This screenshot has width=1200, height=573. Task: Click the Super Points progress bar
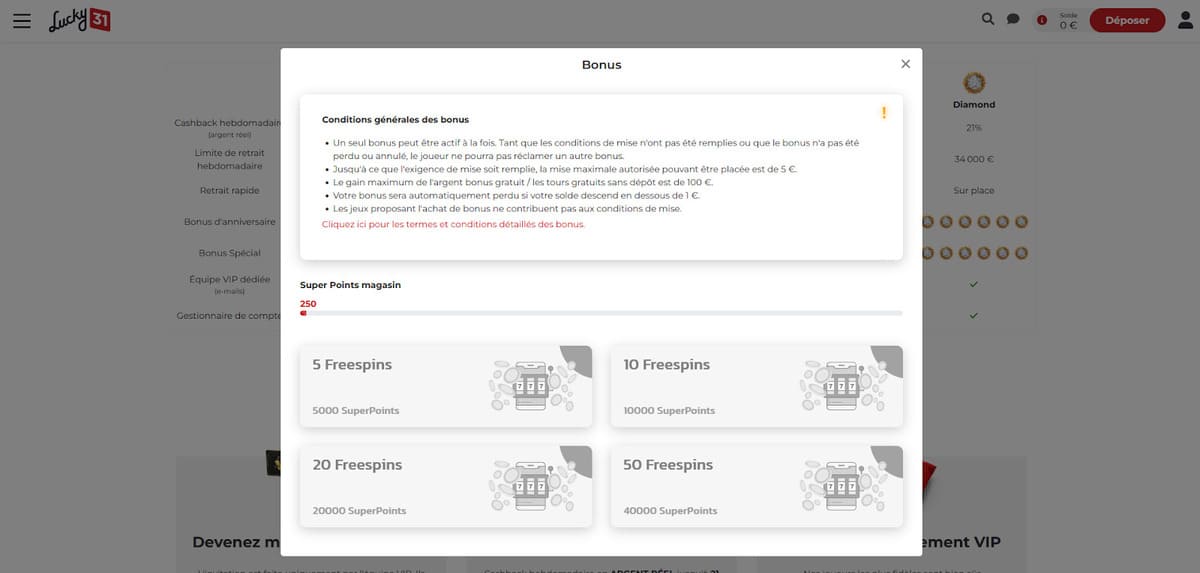point(601,313)
